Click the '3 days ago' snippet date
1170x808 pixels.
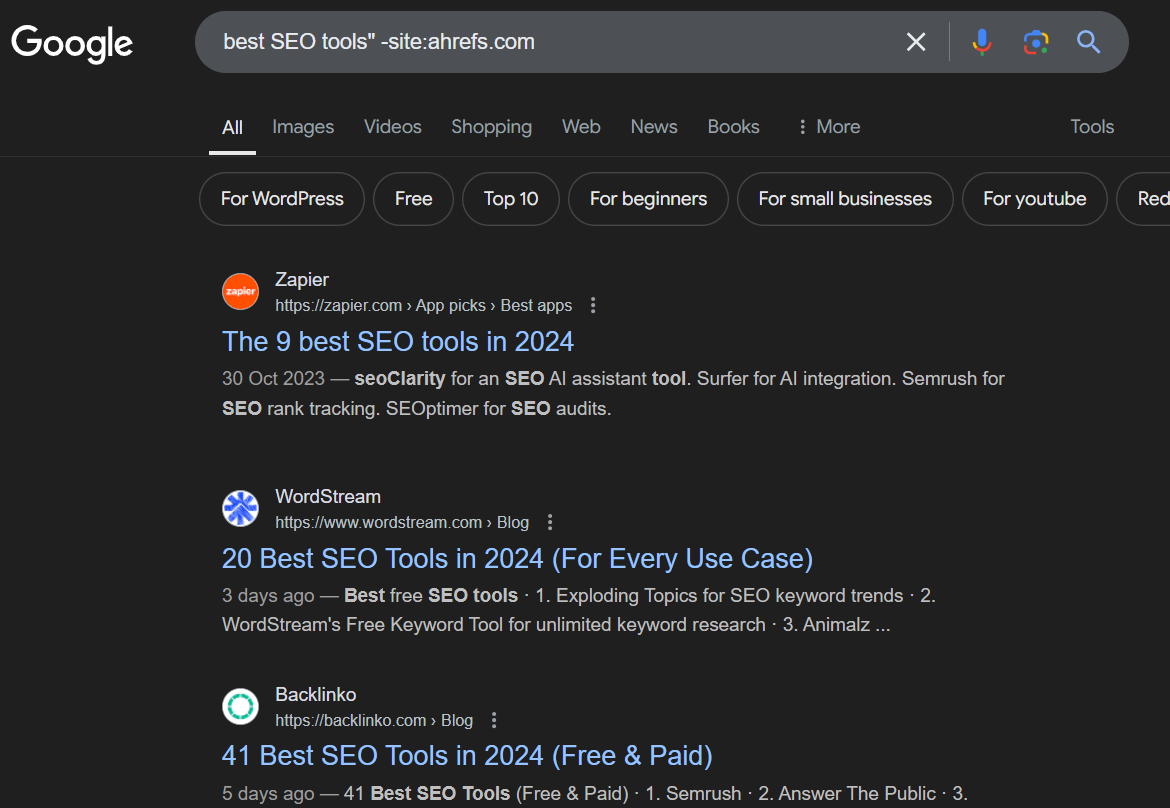click(x=269, y=596)
